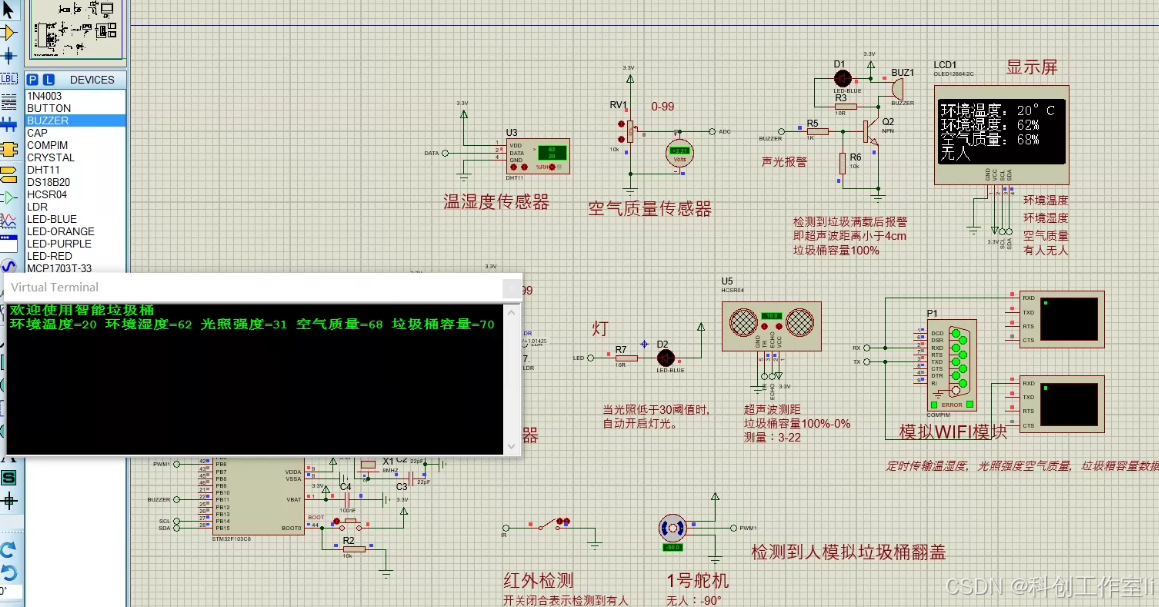
Task: Switch to Component mode tool
Action: pos(8,33)
